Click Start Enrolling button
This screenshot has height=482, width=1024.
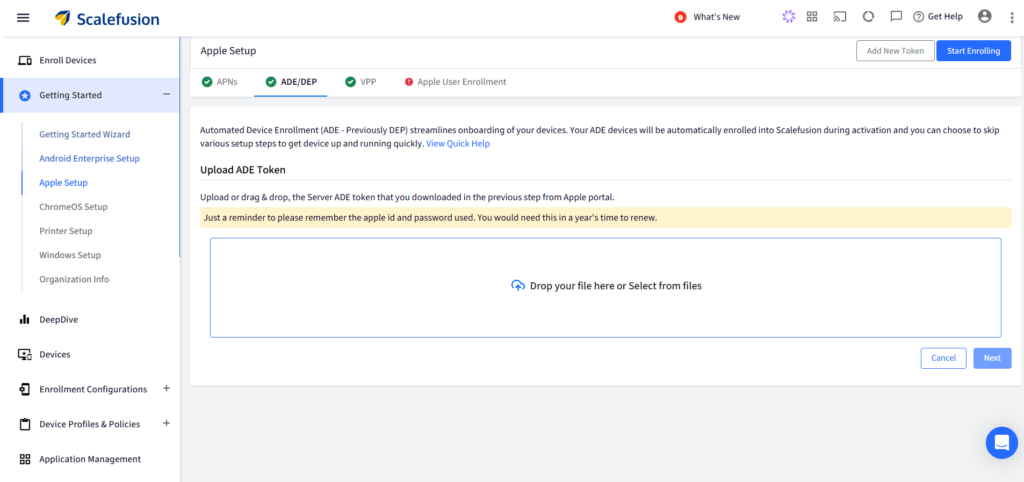(974, 51)
